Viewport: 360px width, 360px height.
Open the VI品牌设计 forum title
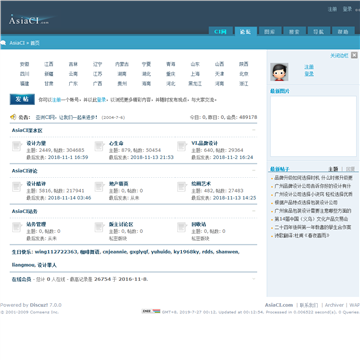tap(204, 143)
